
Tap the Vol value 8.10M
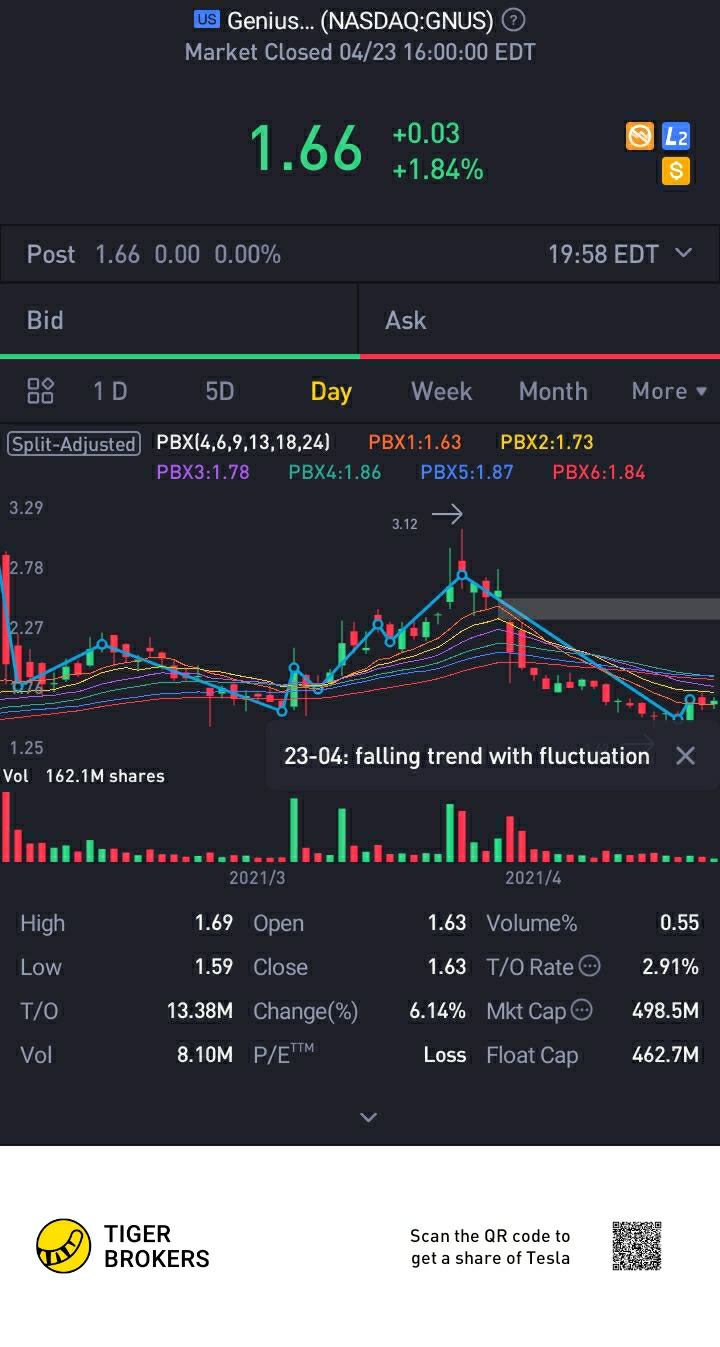pyautogui.click(x=205, y=1054)
